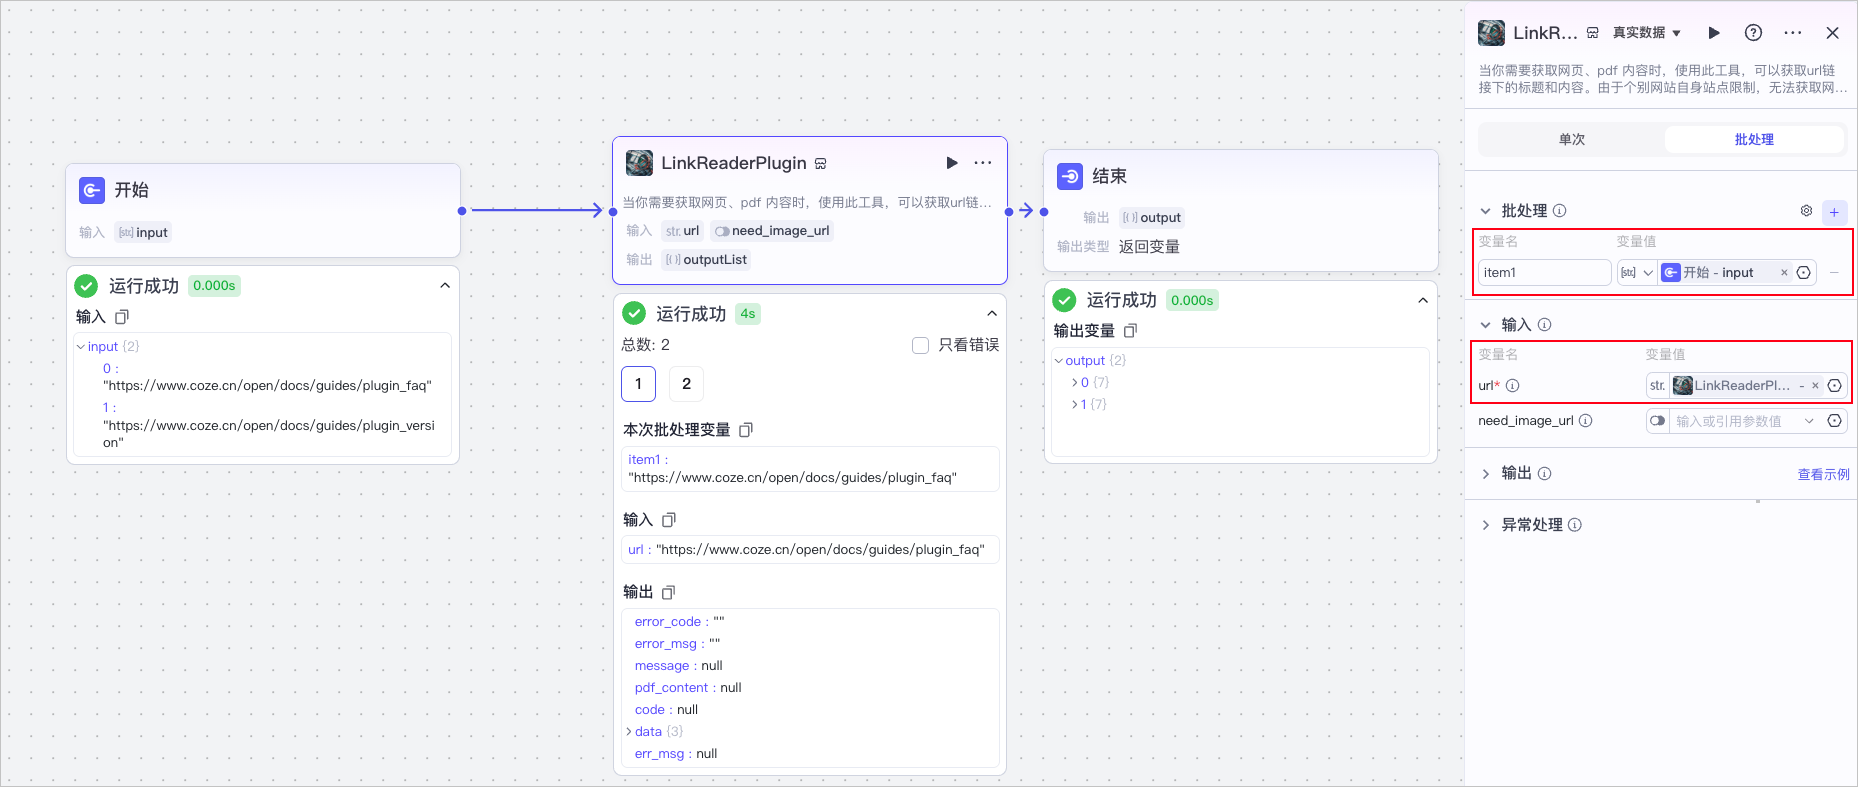Close the LinkReader side panel
This screenshot has height=787, width=1858.
1832,33
